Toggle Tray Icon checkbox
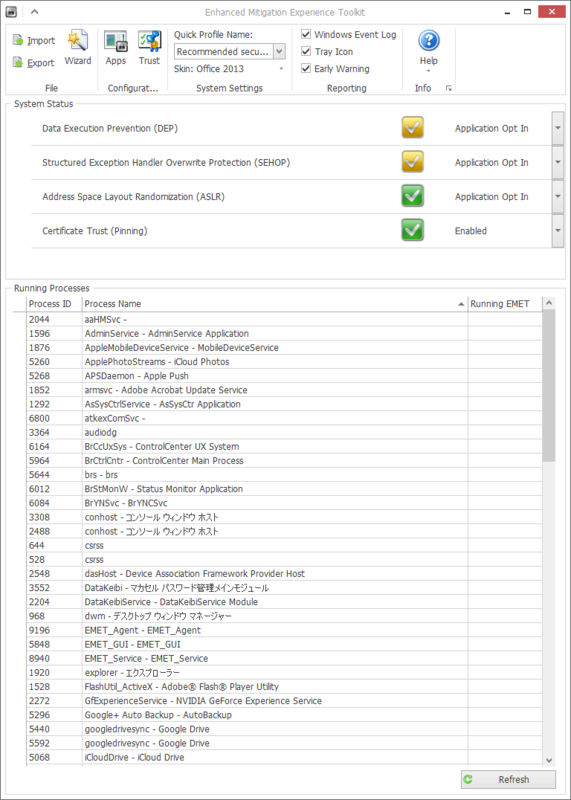571x800 pixels. point(306,52)
